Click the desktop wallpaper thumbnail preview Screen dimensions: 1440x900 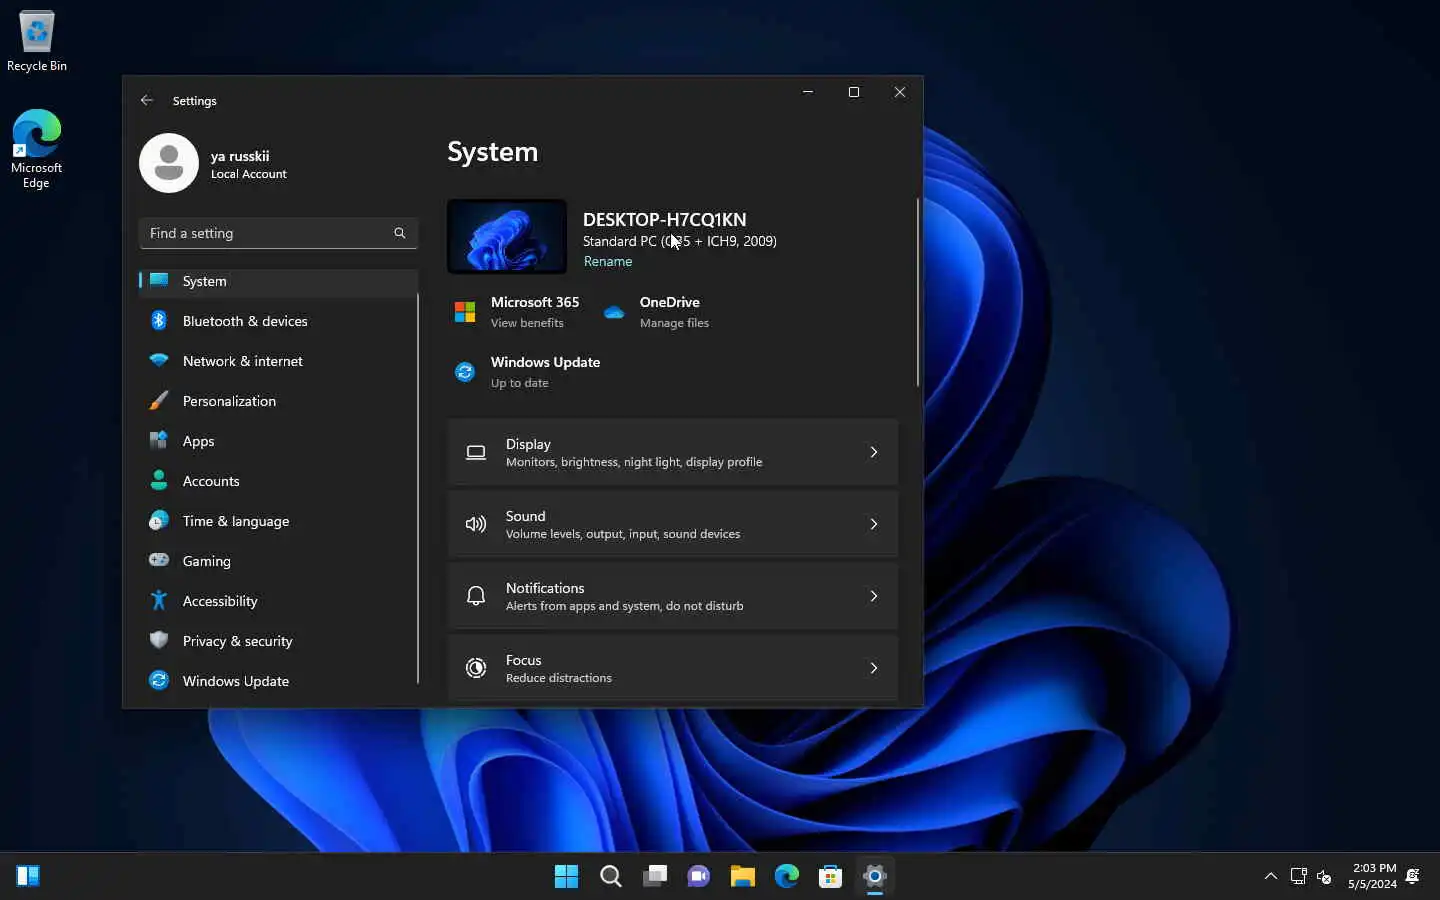507,236
